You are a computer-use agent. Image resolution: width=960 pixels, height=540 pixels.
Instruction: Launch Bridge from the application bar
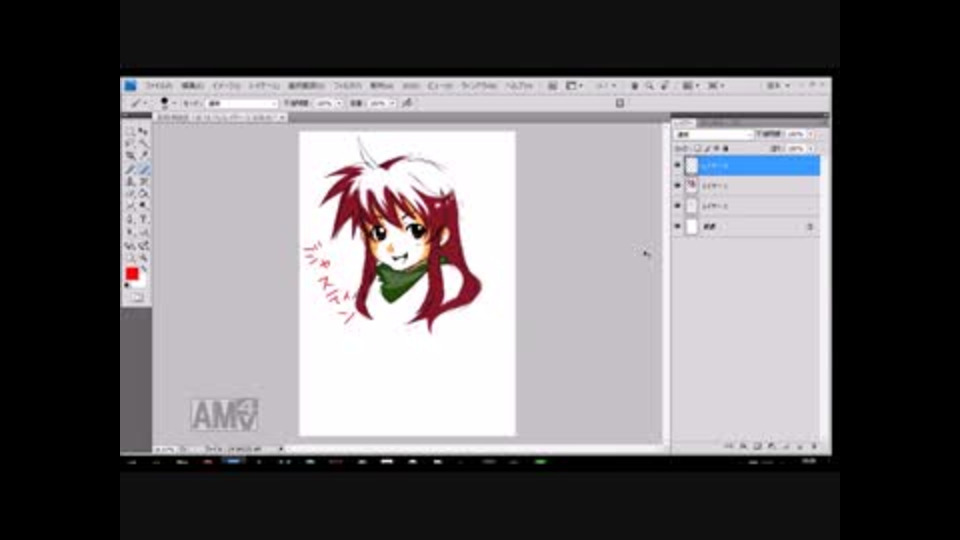click(x=552, y=86)
